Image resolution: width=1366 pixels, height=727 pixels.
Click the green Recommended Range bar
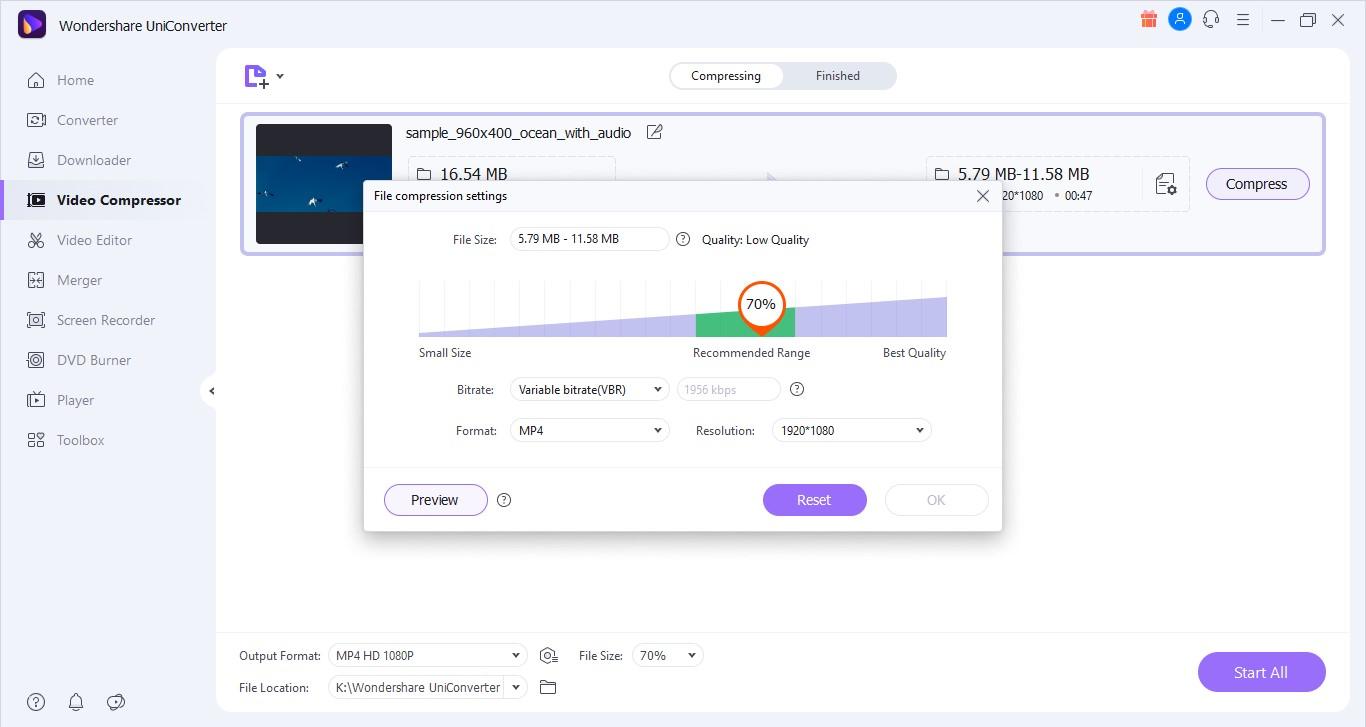pyautogui.click(x=745, y=324)
